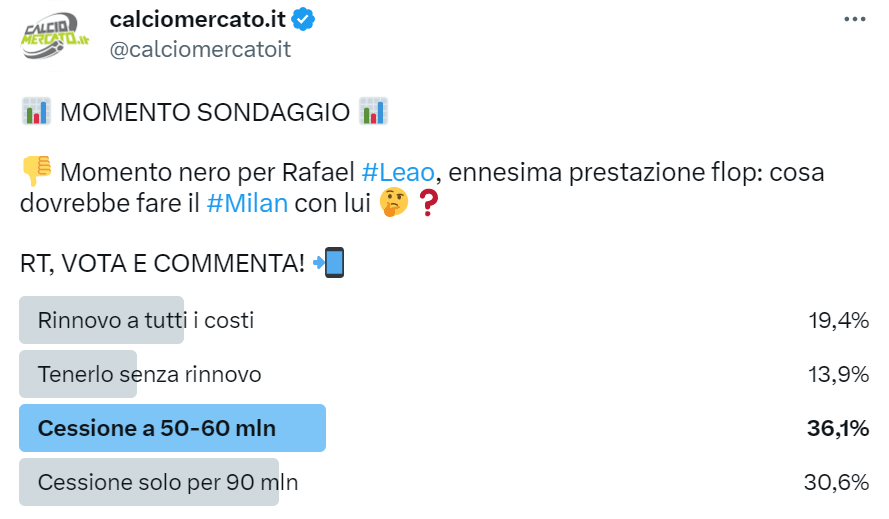Click the 19,4% poll result percentage
Viewport: 889px width, 519px height.
click(x=838, y=320)
